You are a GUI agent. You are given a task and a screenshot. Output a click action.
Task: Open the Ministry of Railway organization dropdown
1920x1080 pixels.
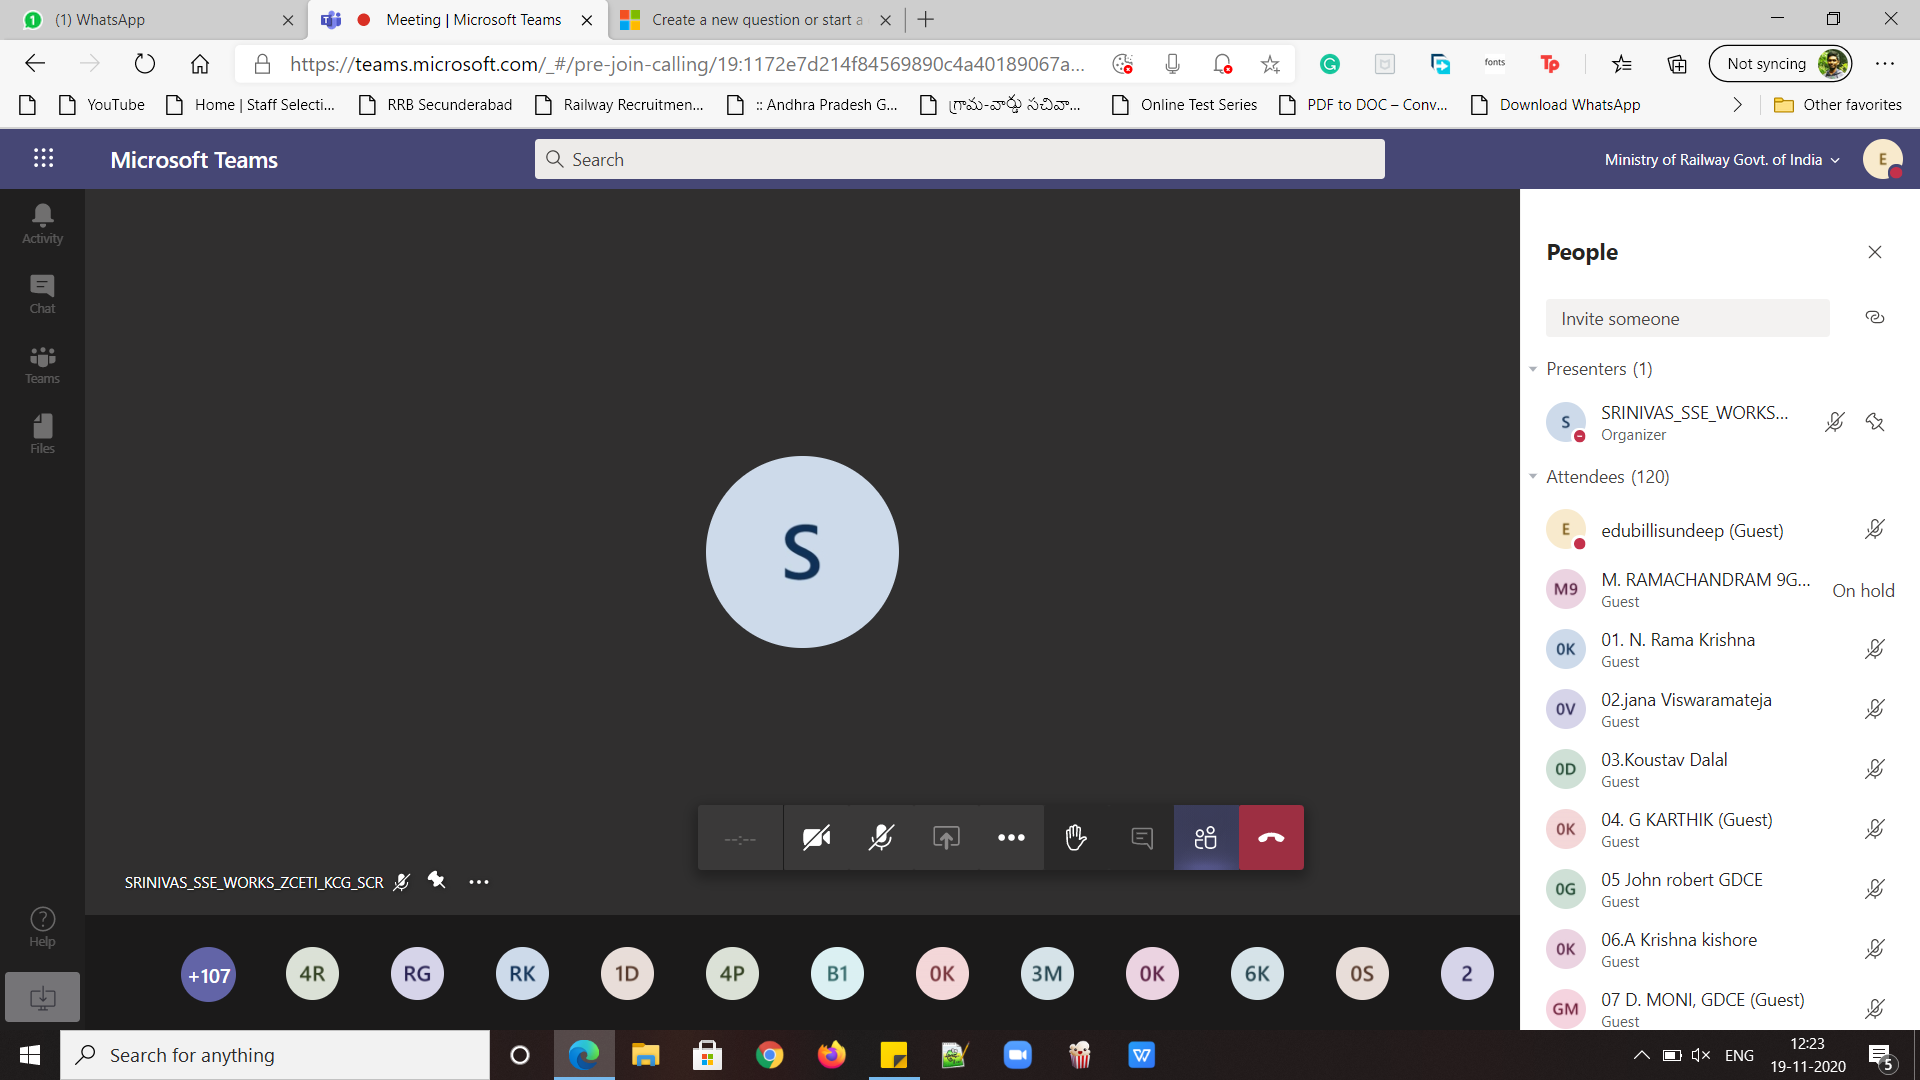(x=1721, y=160)
